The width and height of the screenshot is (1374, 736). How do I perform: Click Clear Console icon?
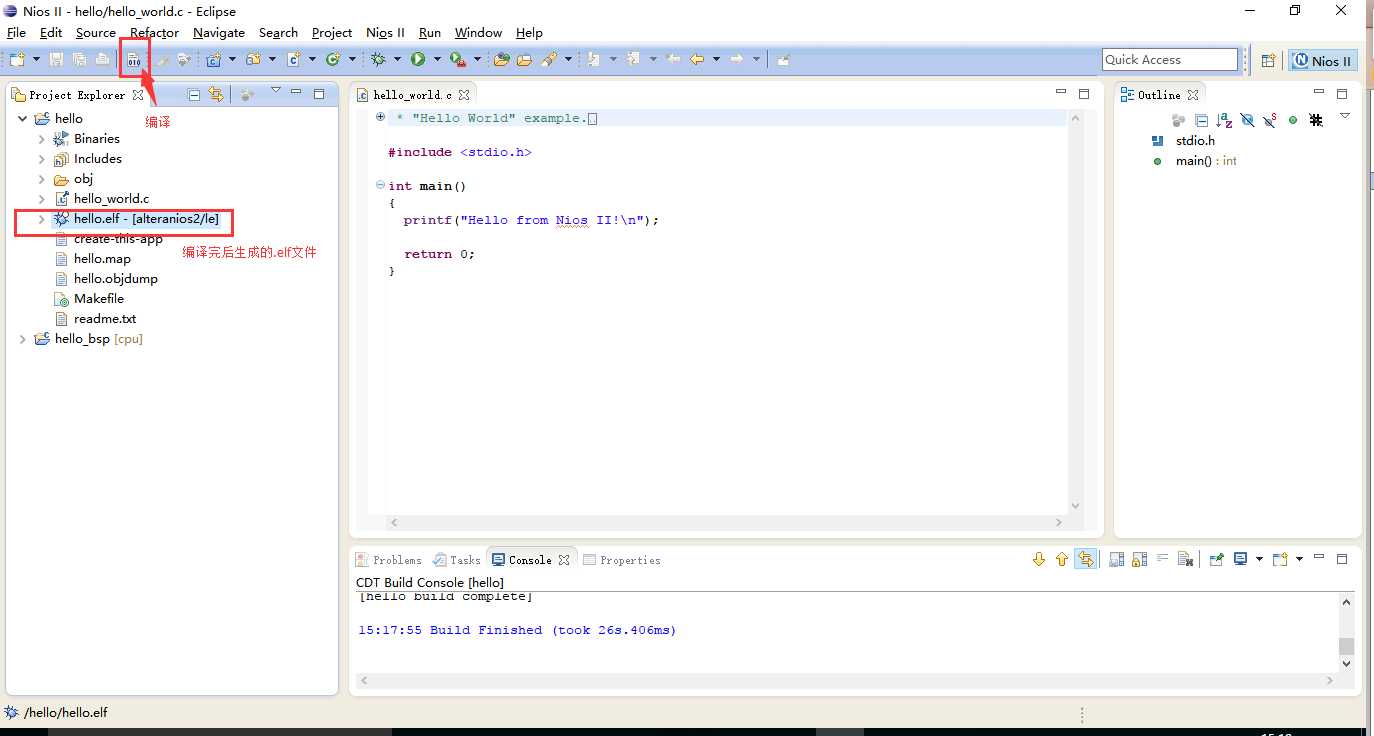[x=1185, y=559]
